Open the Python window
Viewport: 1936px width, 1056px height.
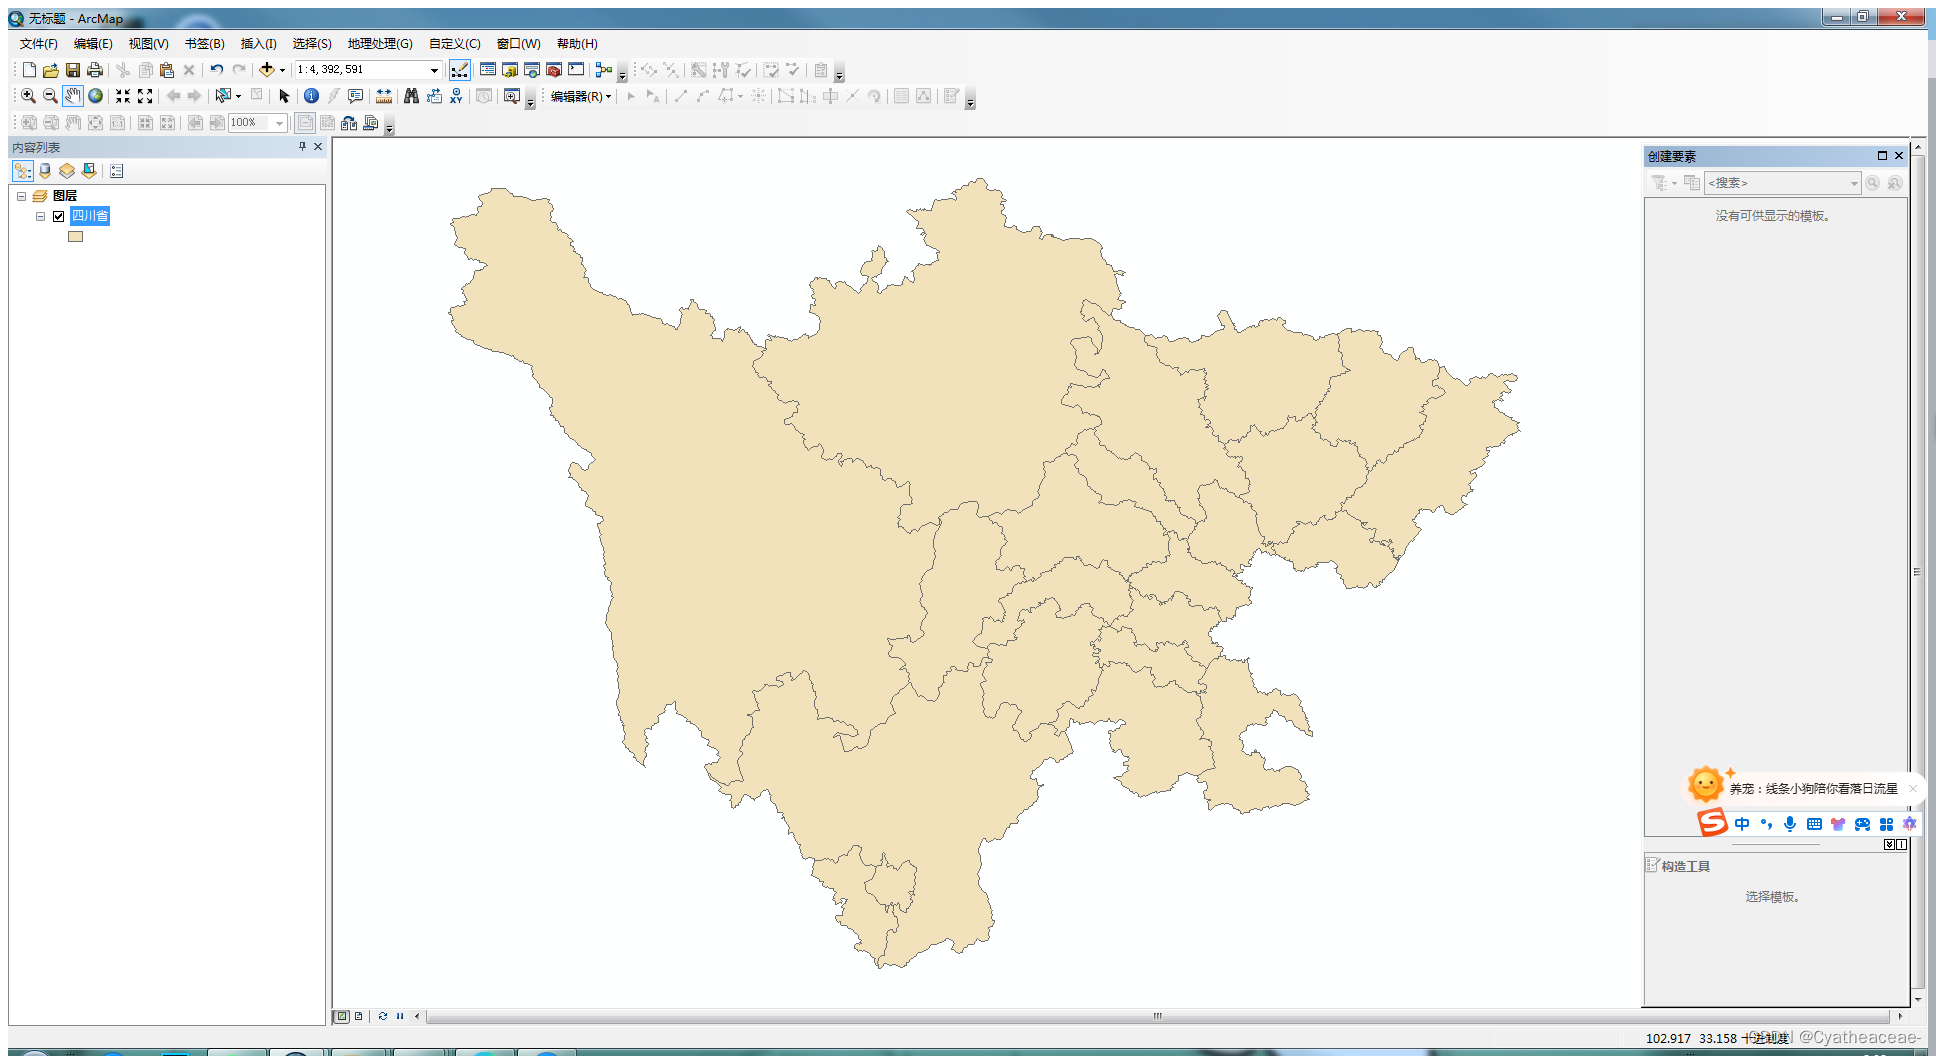tap(576, 70)
